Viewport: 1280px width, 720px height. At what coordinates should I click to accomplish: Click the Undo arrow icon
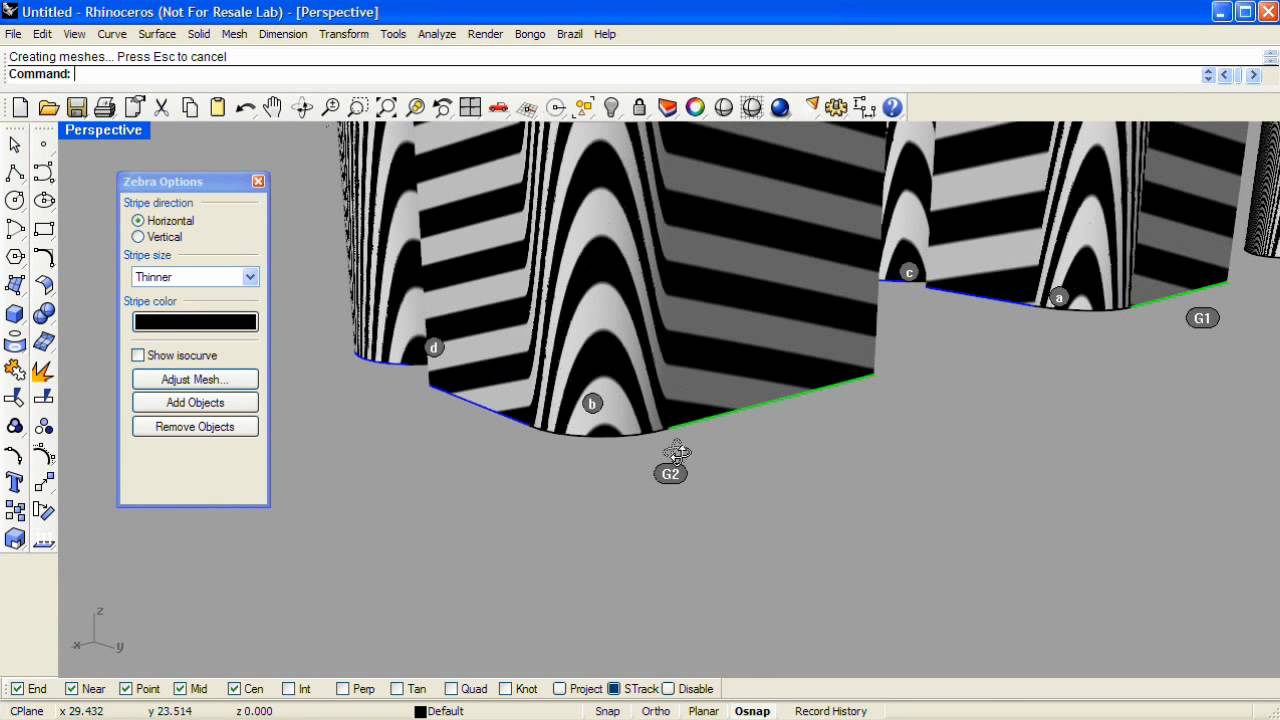pos(245,107)
